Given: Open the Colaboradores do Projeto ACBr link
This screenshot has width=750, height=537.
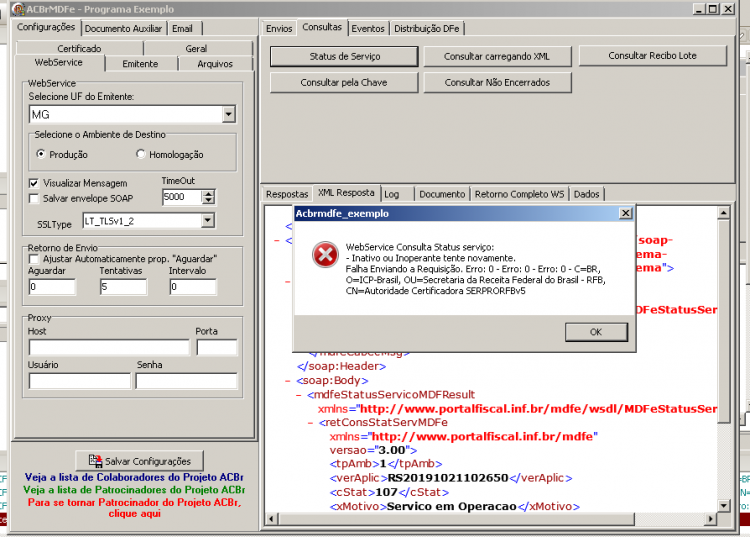Looking at the screenshot, I should point(134,477).
